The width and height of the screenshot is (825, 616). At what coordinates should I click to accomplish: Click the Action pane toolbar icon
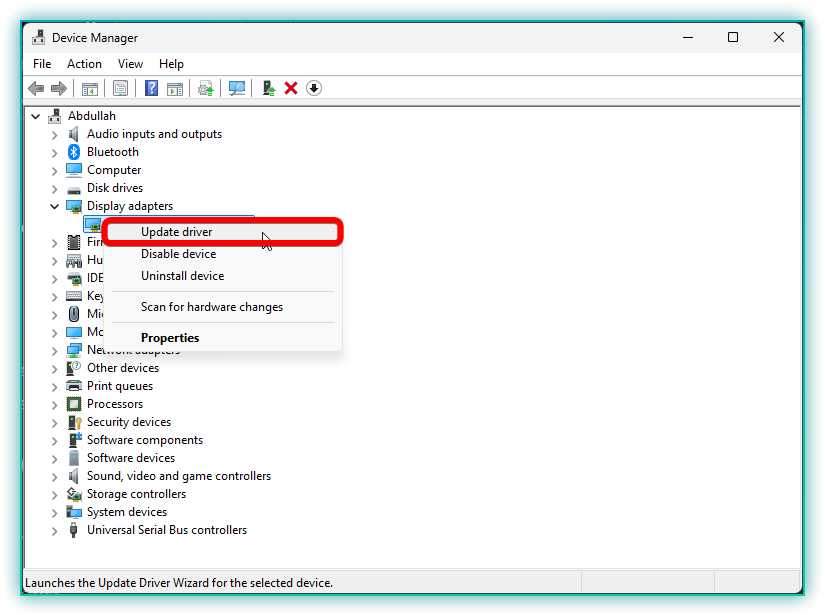click(175, 88)
